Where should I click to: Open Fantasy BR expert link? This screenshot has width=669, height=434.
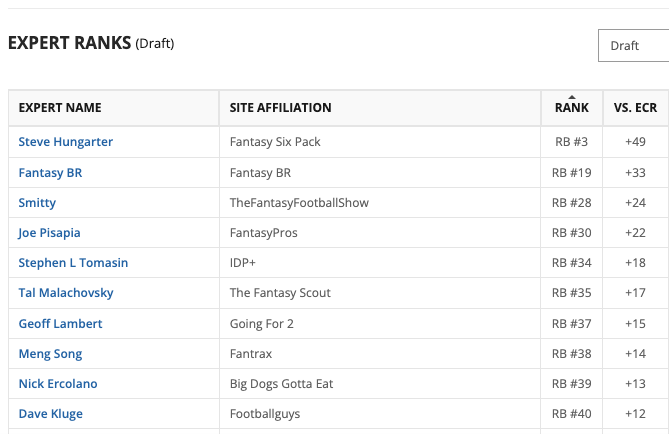pos(50,173)
